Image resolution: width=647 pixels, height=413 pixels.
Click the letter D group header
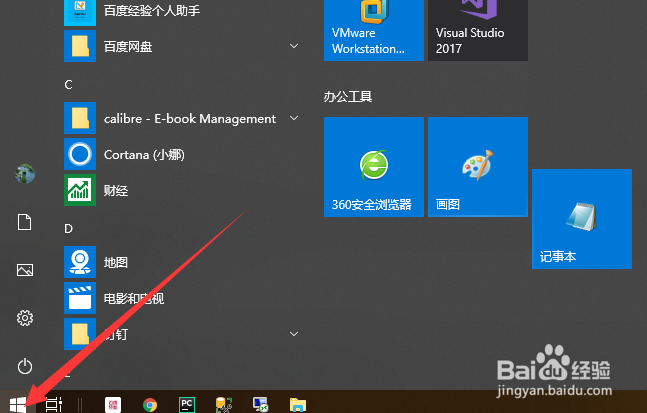pyautogui.click(x=68, y=229)
